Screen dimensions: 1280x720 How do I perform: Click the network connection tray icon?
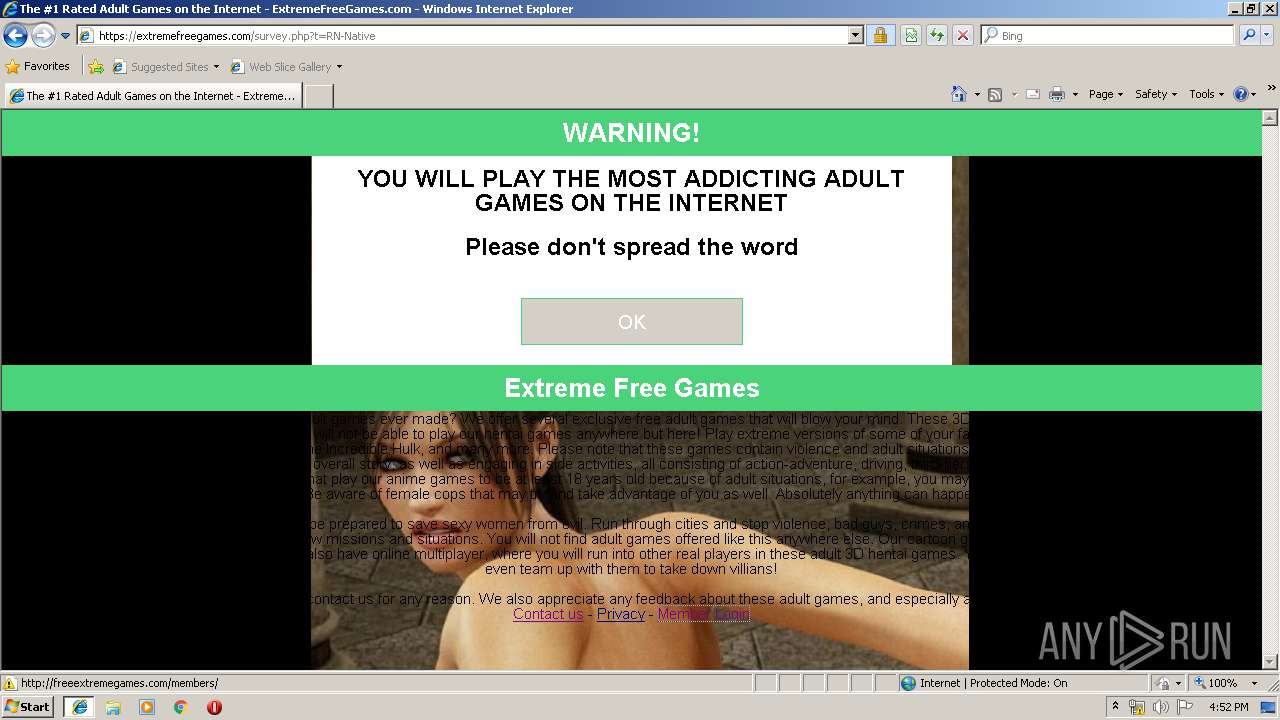(1137, 707)
